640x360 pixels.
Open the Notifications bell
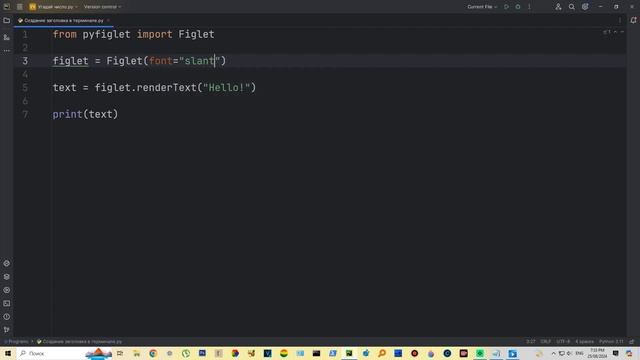pyautogui.click(x=633, y=20)
